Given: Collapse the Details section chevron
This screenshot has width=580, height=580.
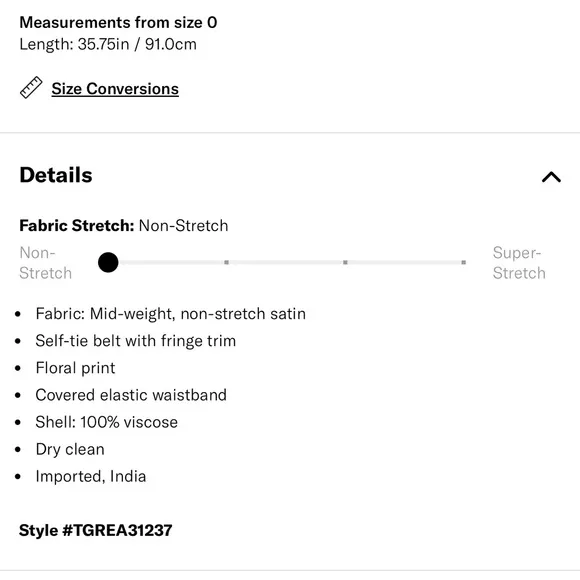Looking at the screenshot, I should [x=551, y=177].
